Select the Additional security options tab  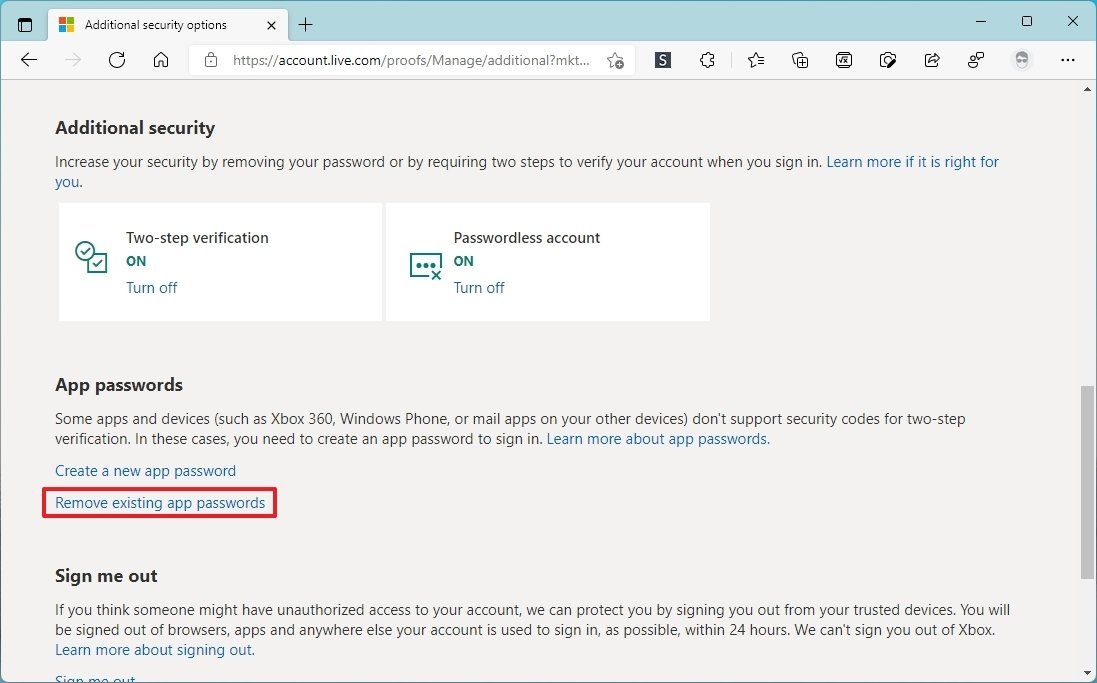[160, 24]
